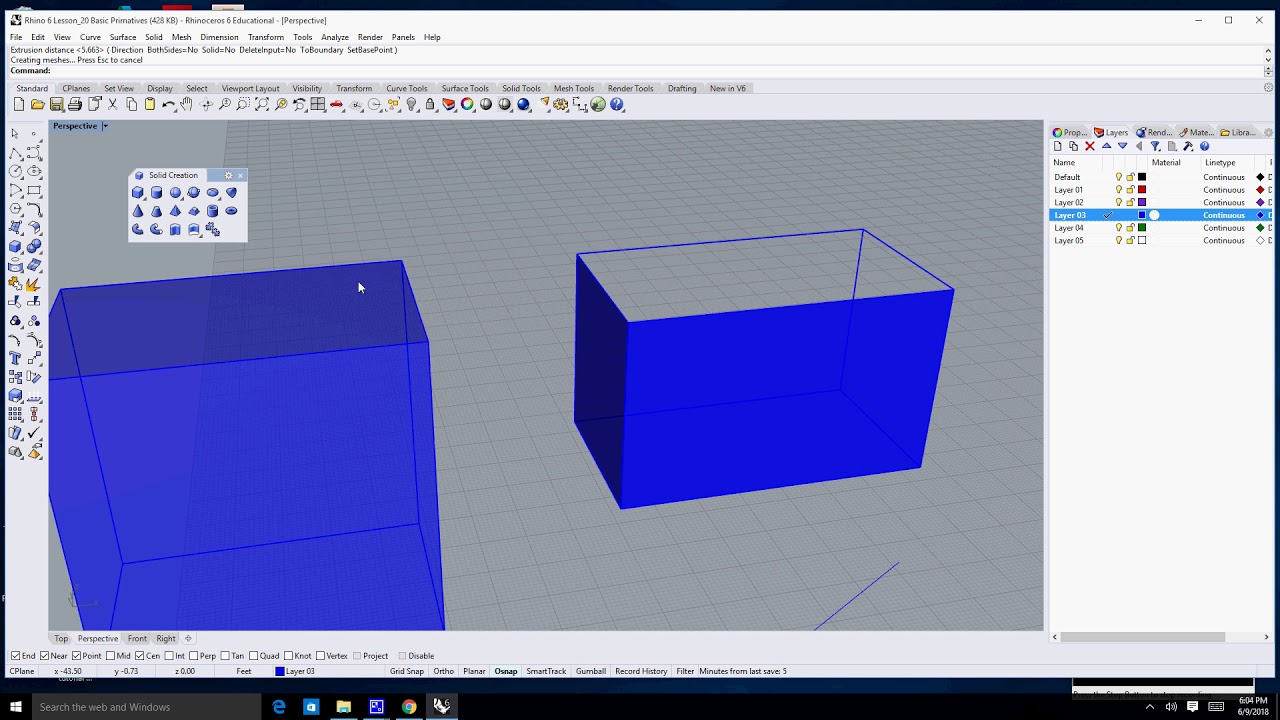
Task: Activate the Pan hand tool
Action: [x=187, y=104]
